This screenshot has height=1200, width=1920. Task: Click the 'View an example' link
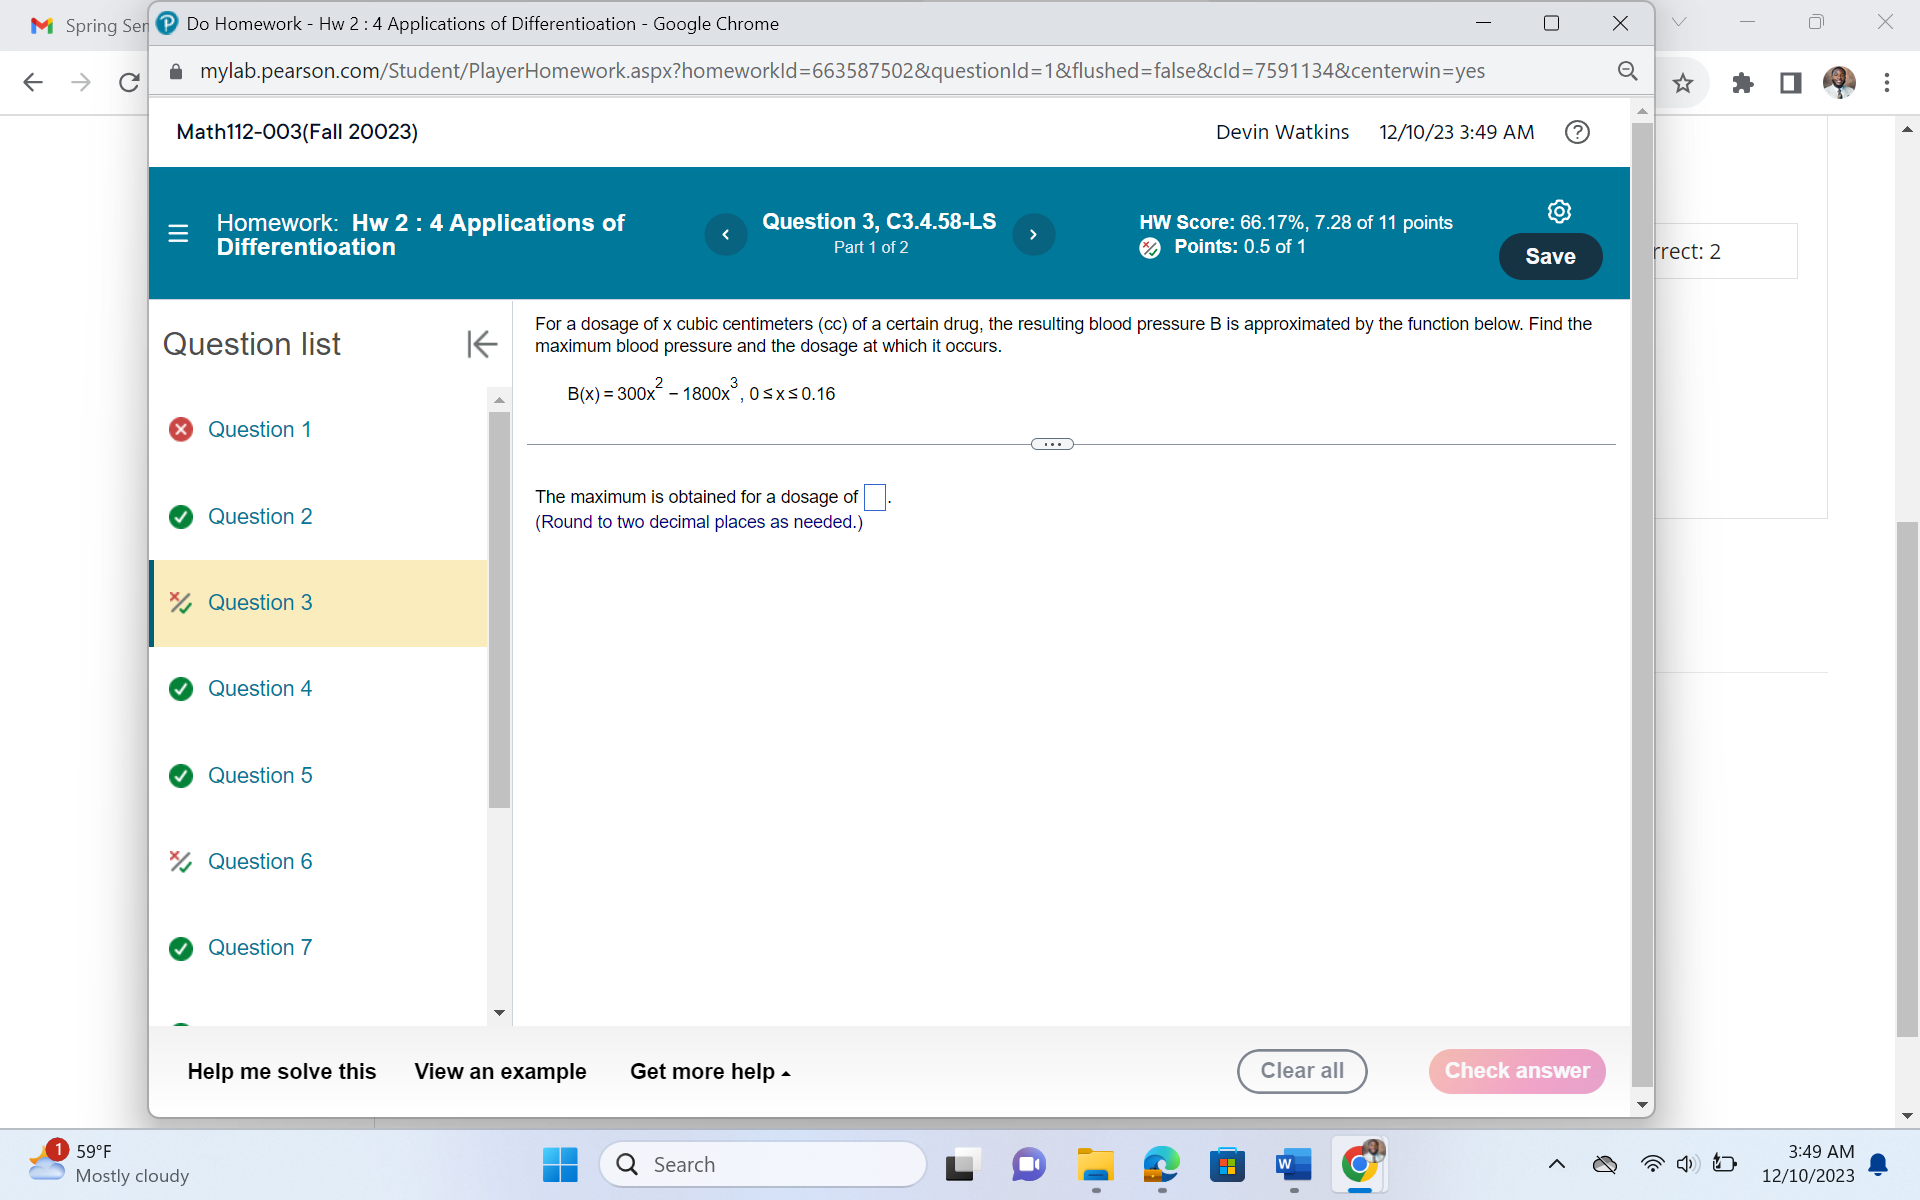point(500,1070)
